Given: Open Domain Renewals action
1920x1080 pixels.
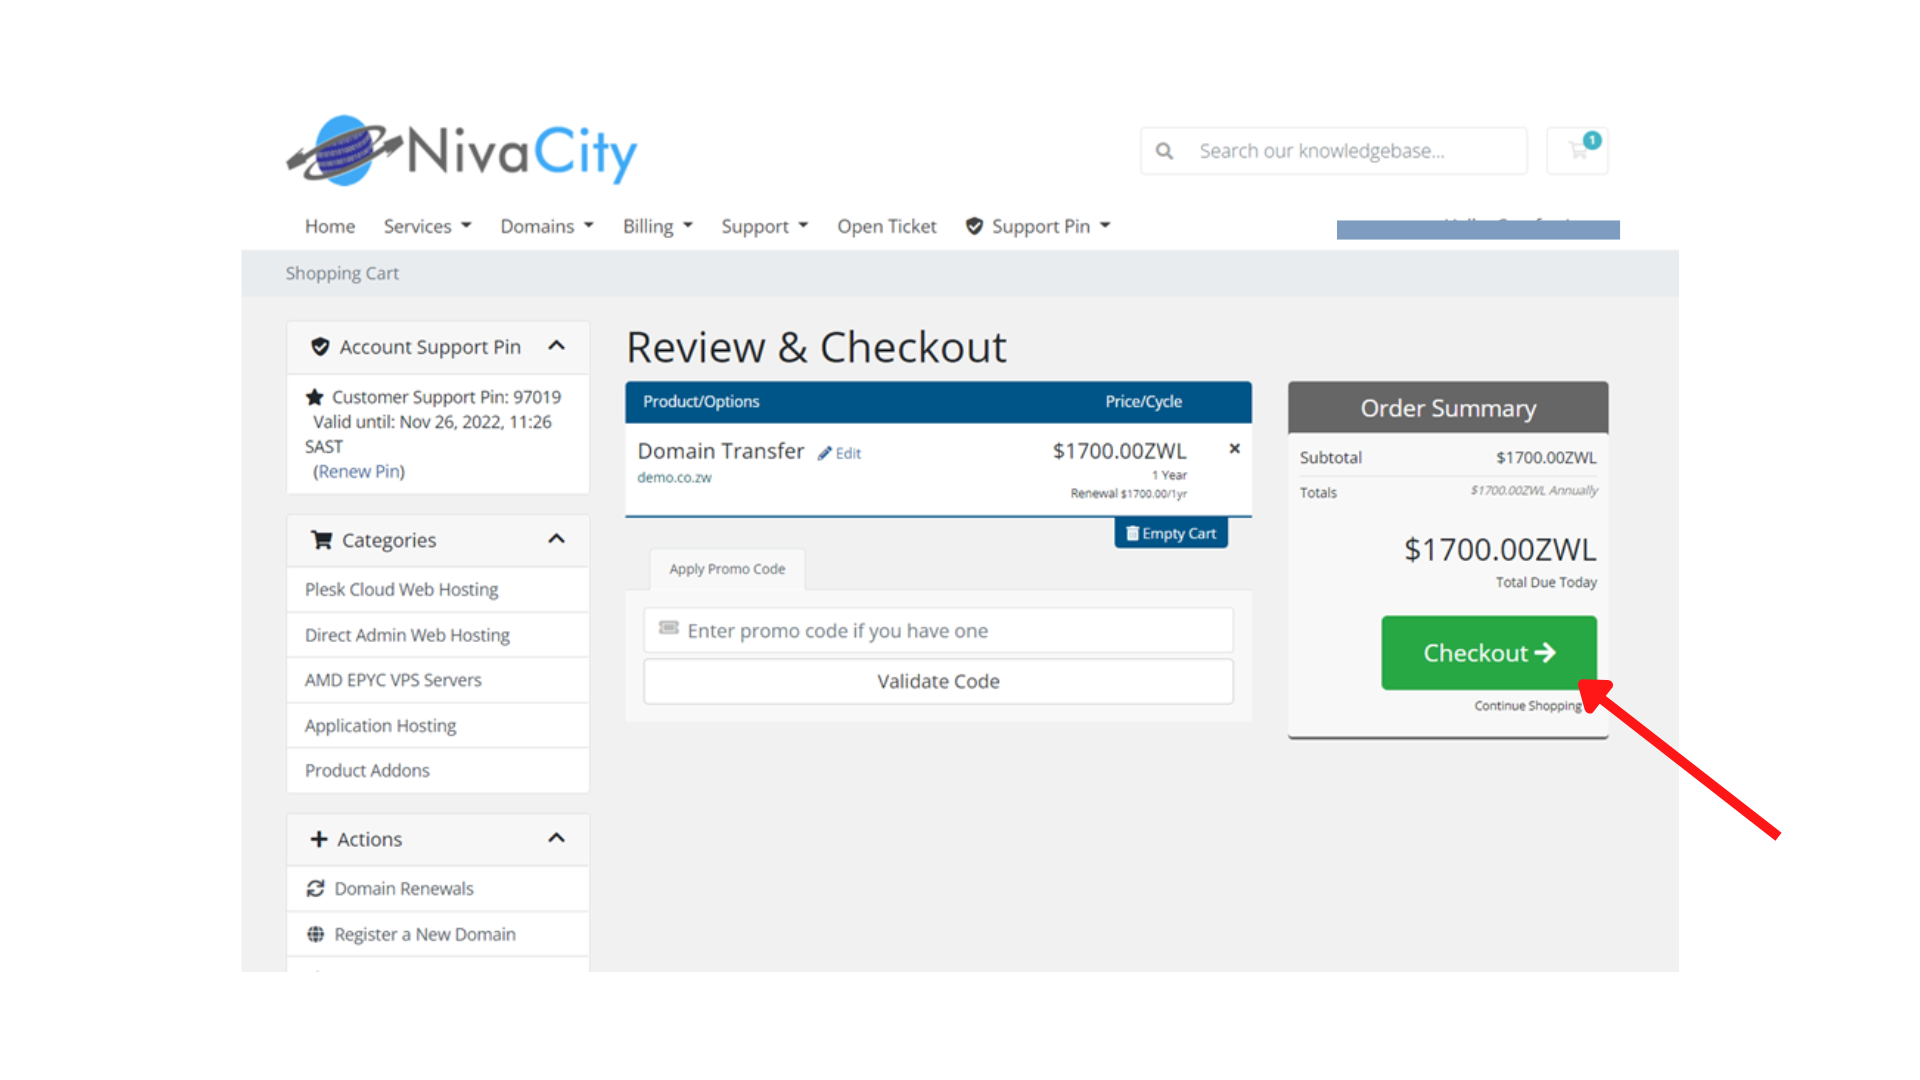Looking at the screenshot, I should 438,888.
